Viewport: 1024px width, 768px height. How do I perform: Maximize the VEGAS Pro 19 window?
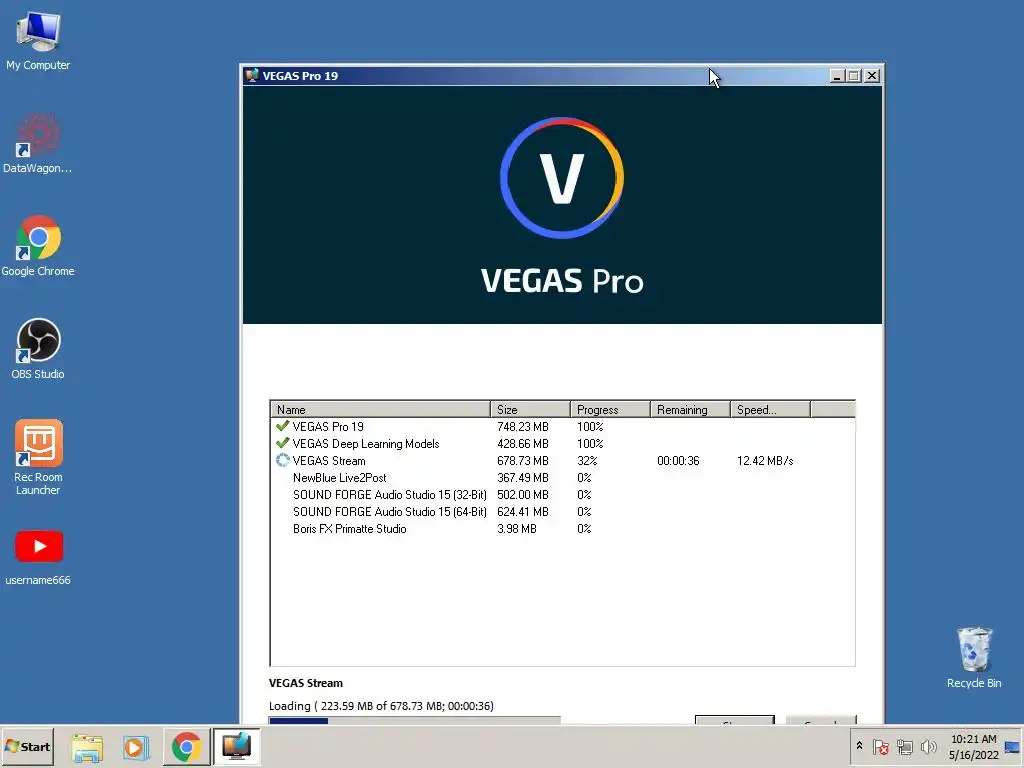pos(854,76)
